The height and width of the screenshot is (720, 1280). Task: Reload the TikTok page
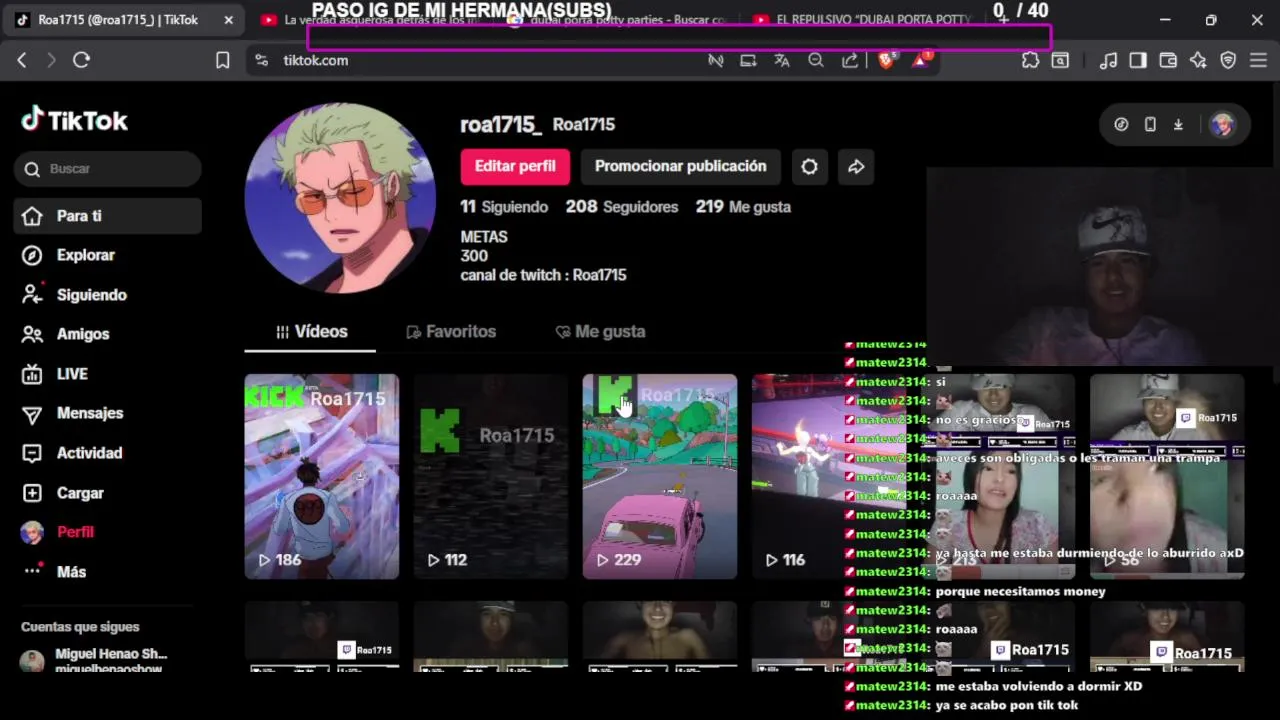82,60
